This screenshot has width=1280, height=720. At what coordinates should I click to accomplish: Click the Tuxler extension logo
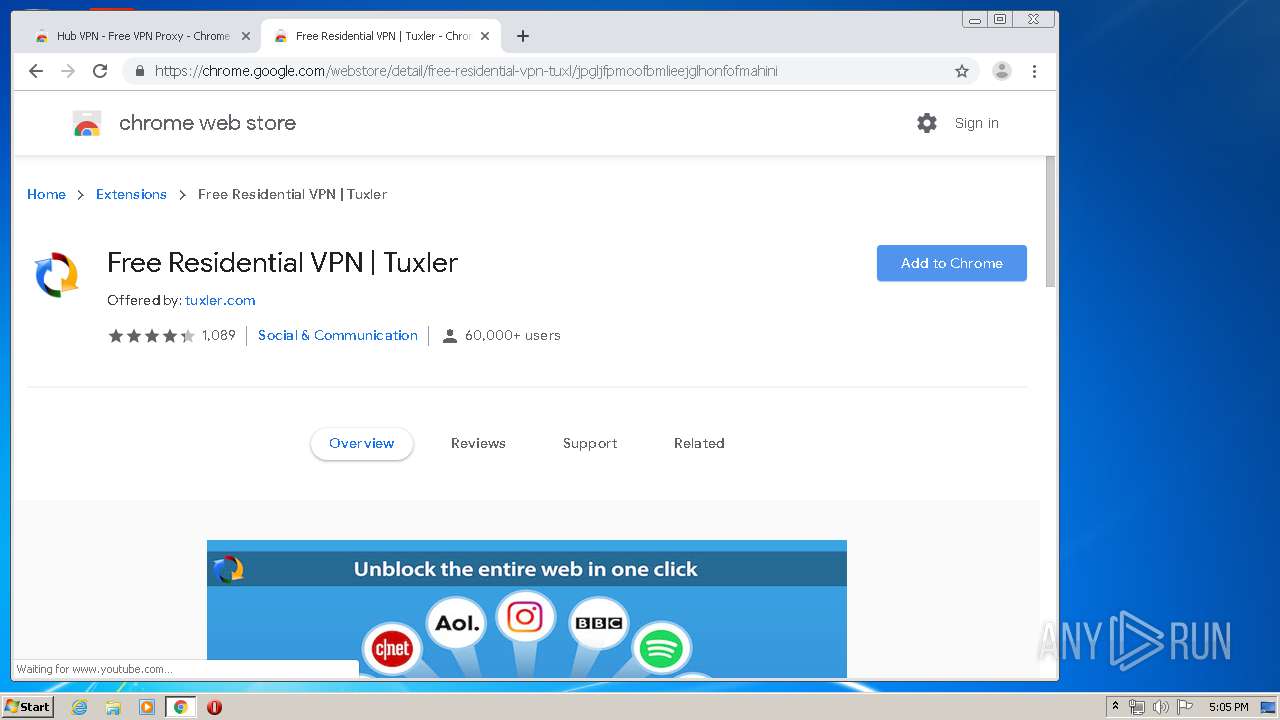pos(57,275)
